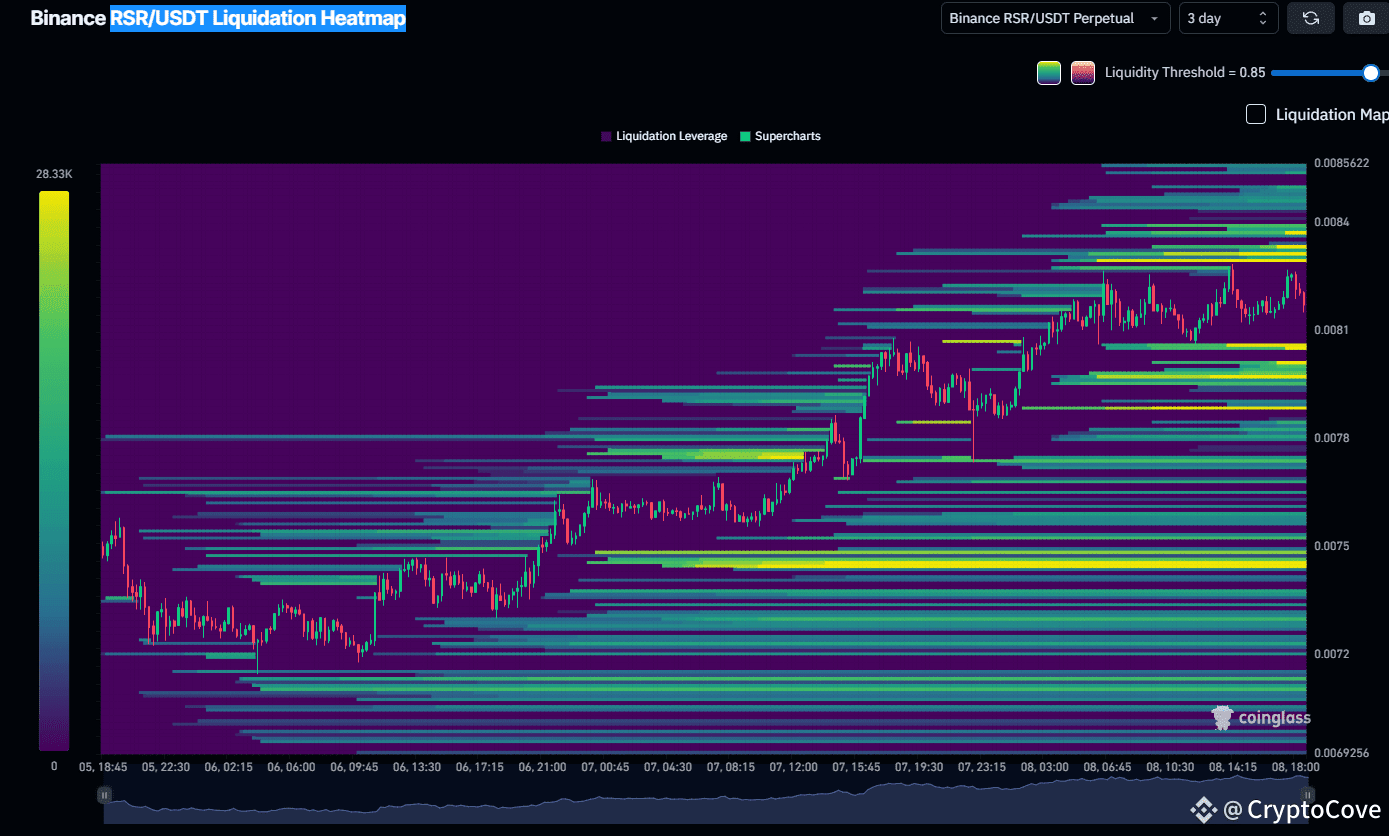Screen dimensions: 1389x836
Task: Click the 07, 15:45 time axis label
Action: [855, 767]
